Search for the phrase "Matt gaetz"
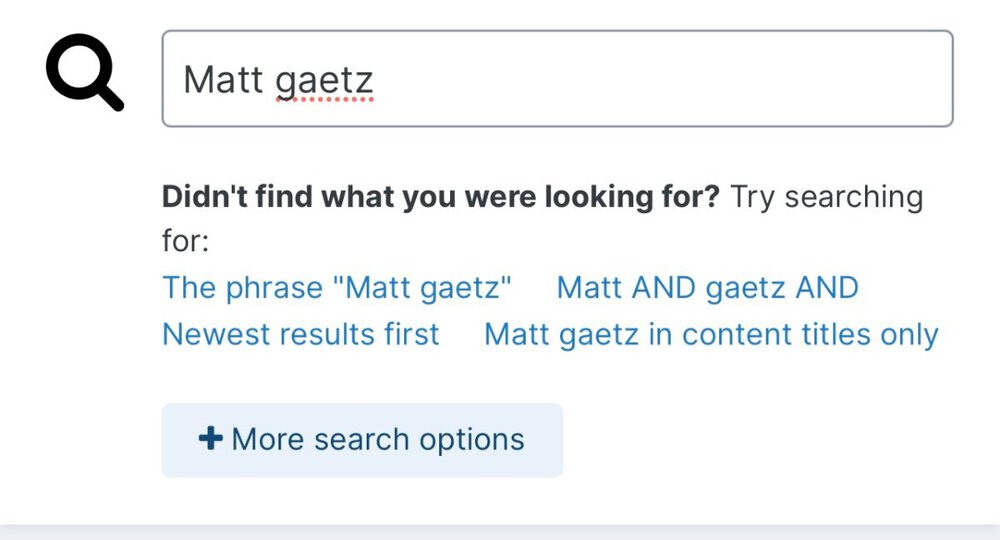This screenshot has height=540, width=1000. pos(337,288)
